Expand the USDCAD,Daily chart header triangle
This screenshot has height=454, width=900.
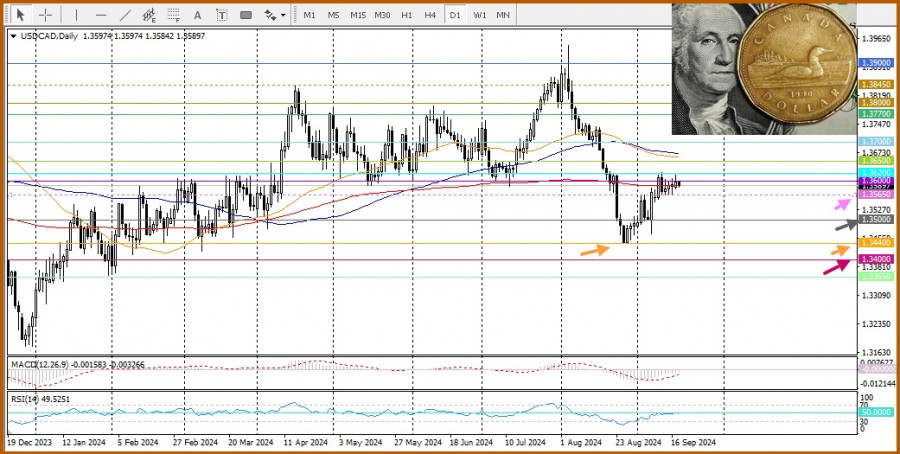13,36
